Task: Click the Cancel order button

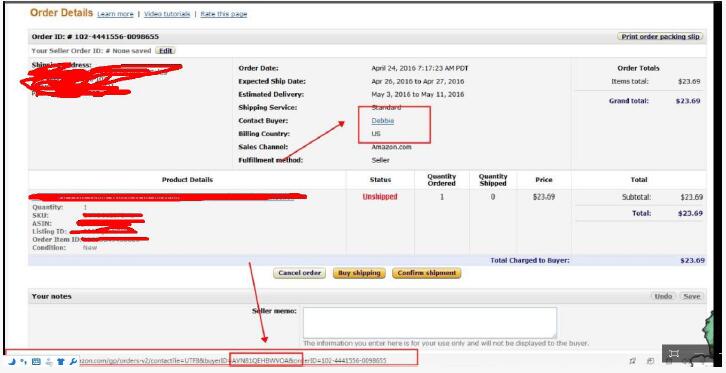Action: click(300, 273)
